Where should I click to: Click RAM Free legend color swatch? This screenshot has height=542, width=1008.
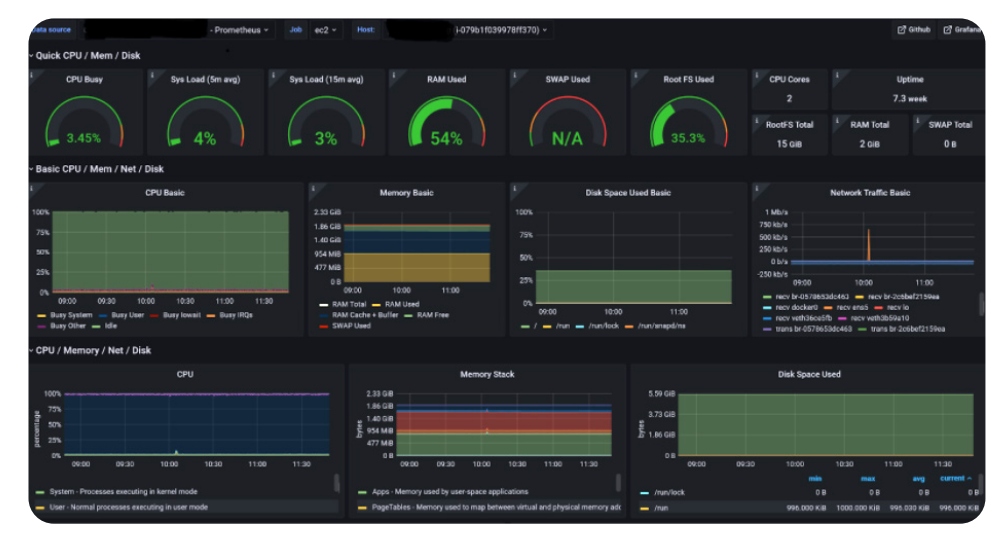coord(408,316)
